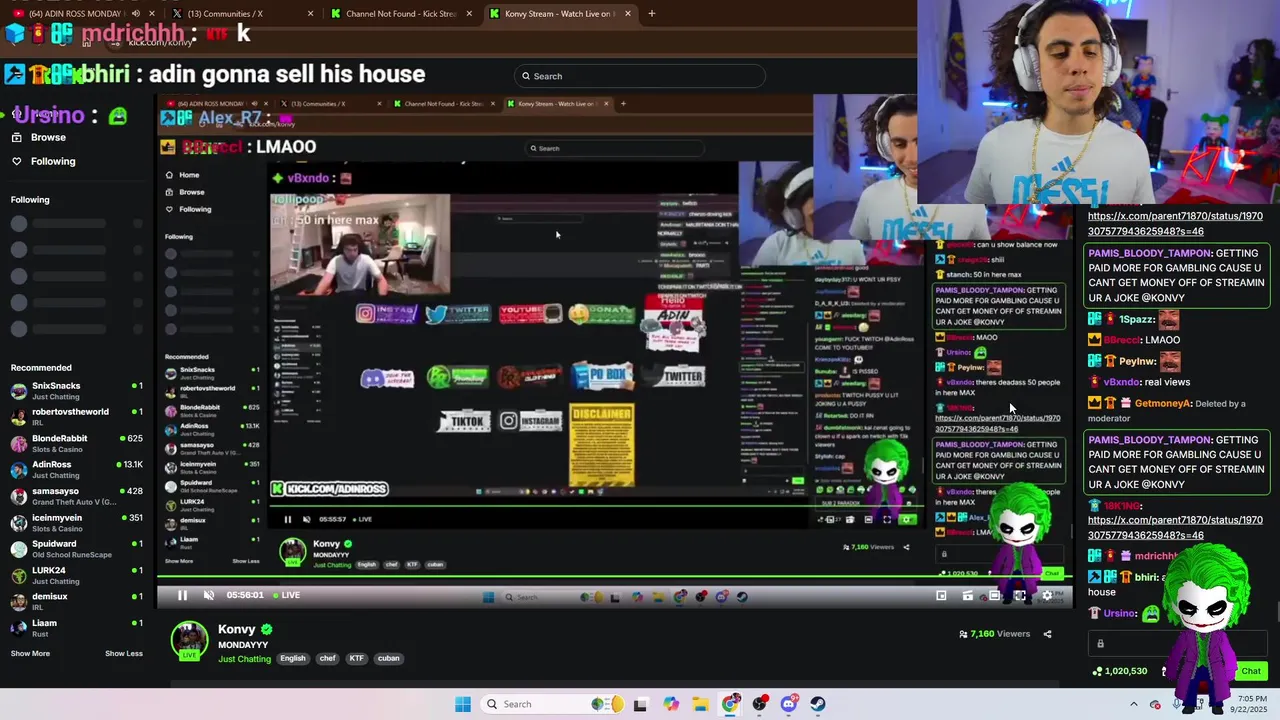Screen dimensions: 1280x720
Task: Open robertovstheworld recommended channel
Action: (x=76, y=417)
